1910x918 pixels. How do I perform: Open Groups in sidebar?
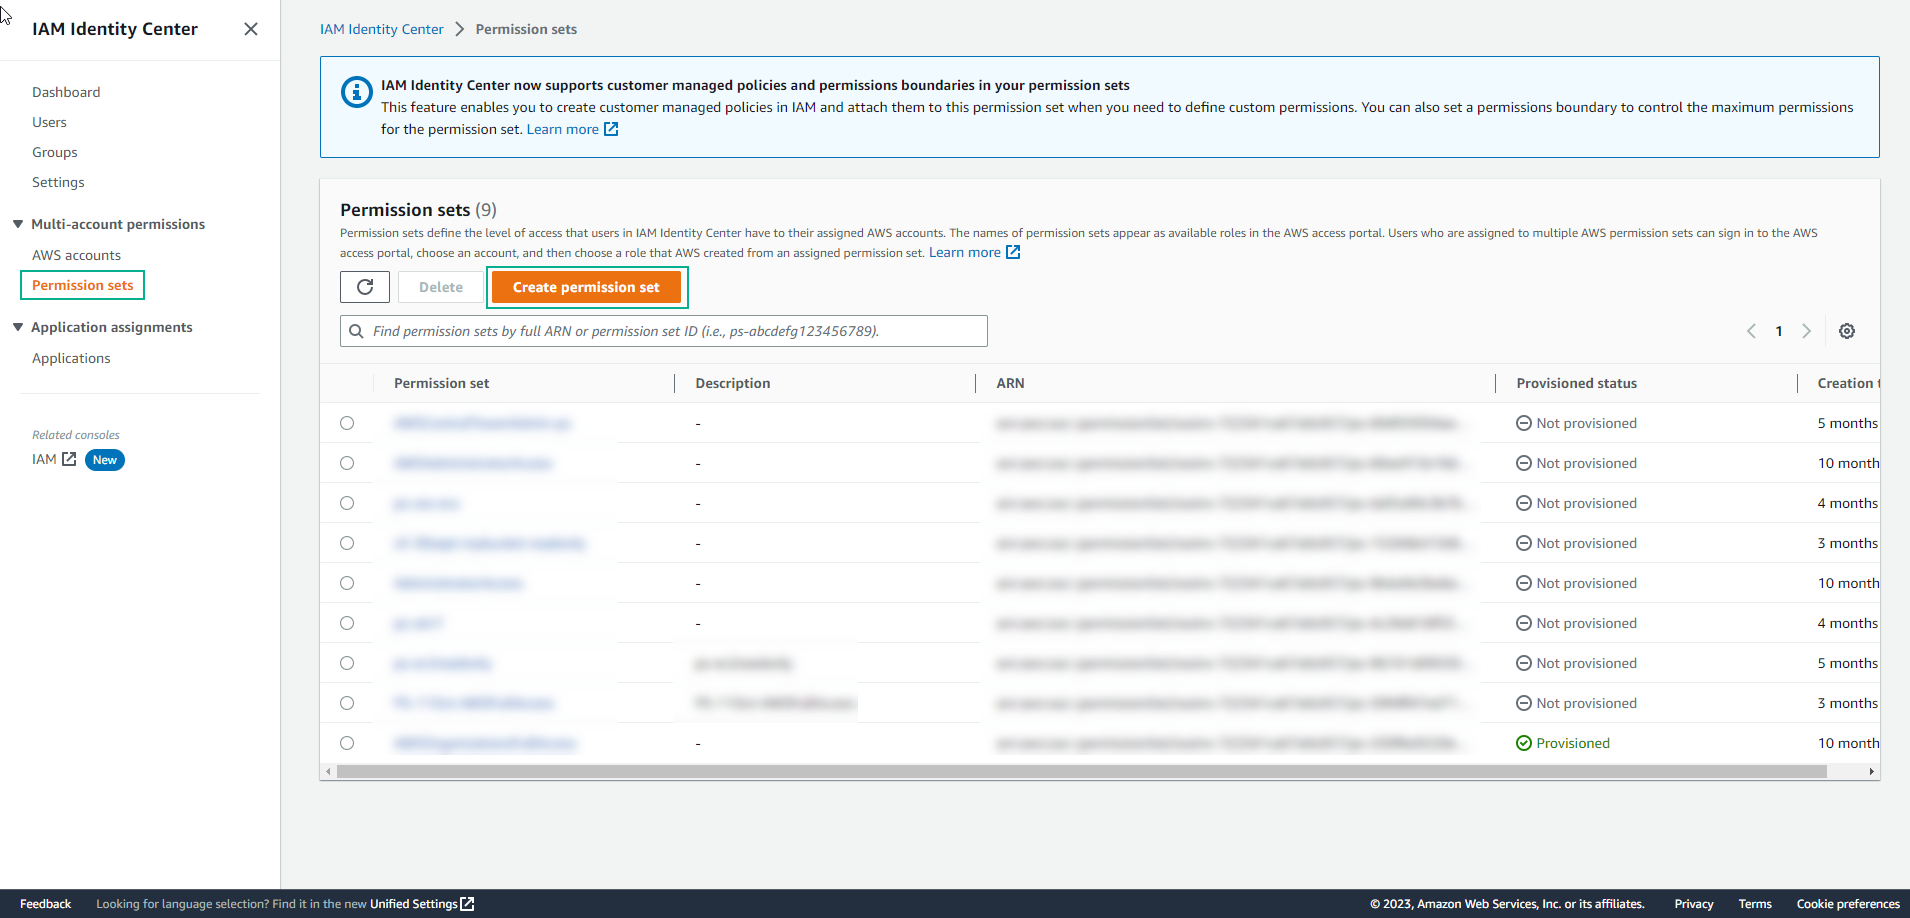55,152
